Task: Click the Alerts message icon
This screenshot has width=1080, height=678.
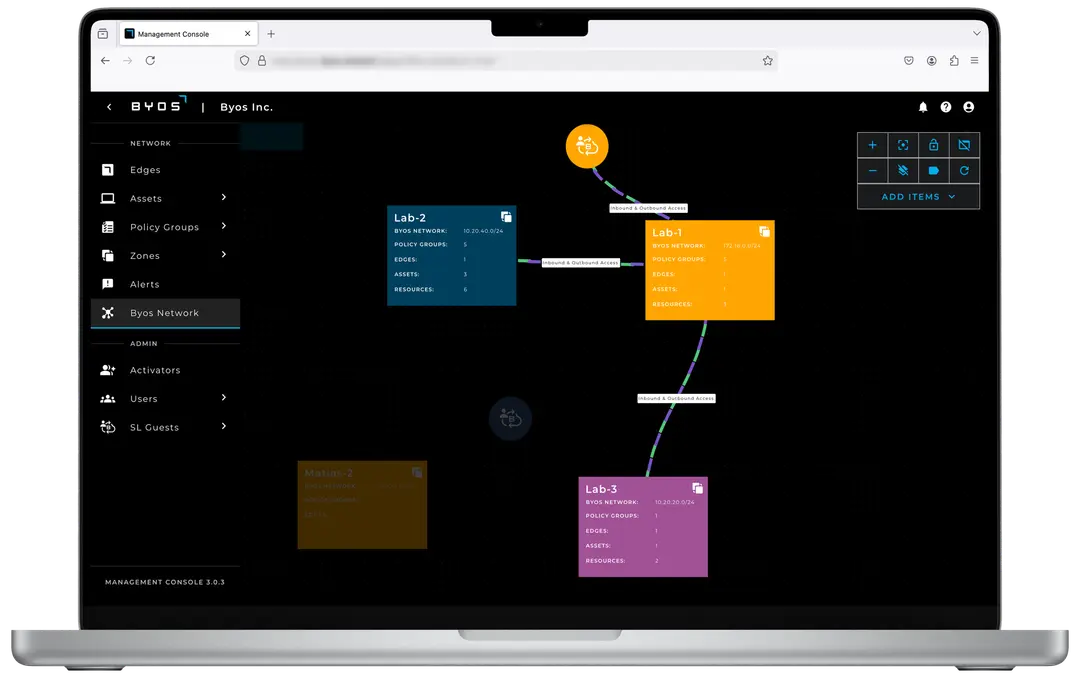Action: [107, 284]
